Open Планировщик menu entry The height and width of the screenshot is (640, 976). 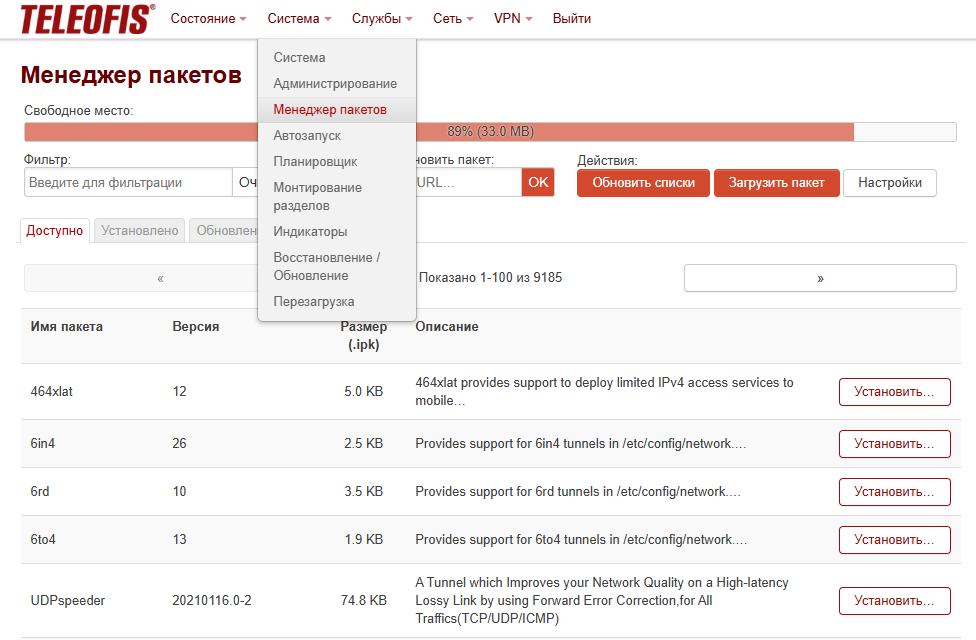[x=315, y=162]
